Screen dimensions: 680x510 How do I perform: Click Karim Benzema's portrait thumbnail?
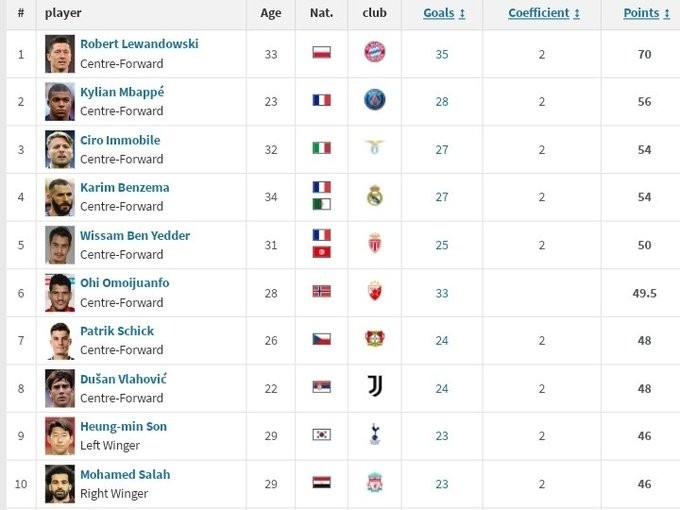(x=60, y=197)
